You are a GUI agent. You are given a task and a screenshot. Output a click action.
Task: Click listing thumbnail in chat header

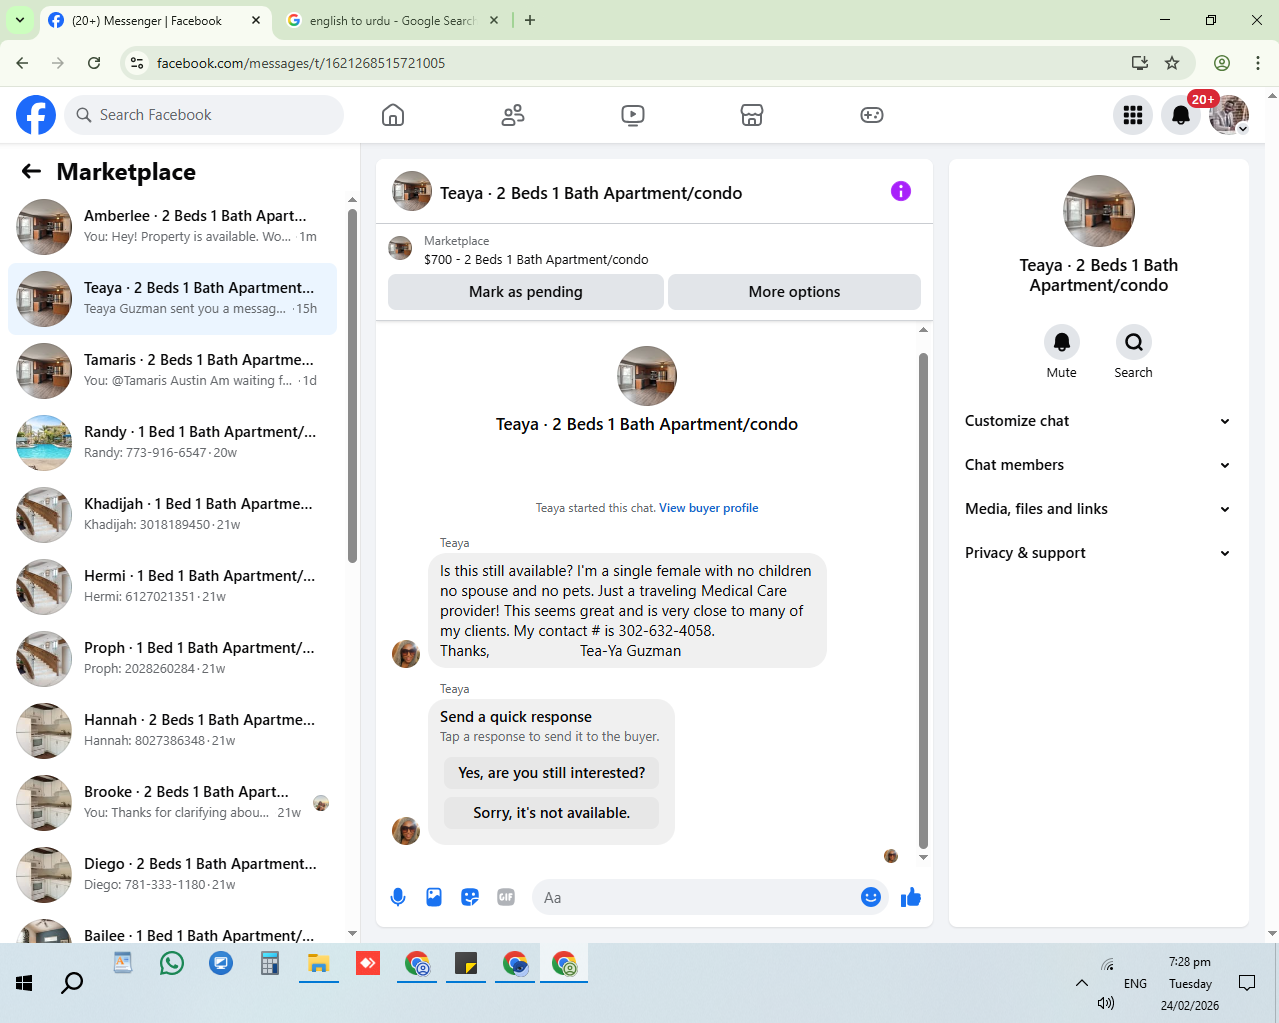pos(412,191)
